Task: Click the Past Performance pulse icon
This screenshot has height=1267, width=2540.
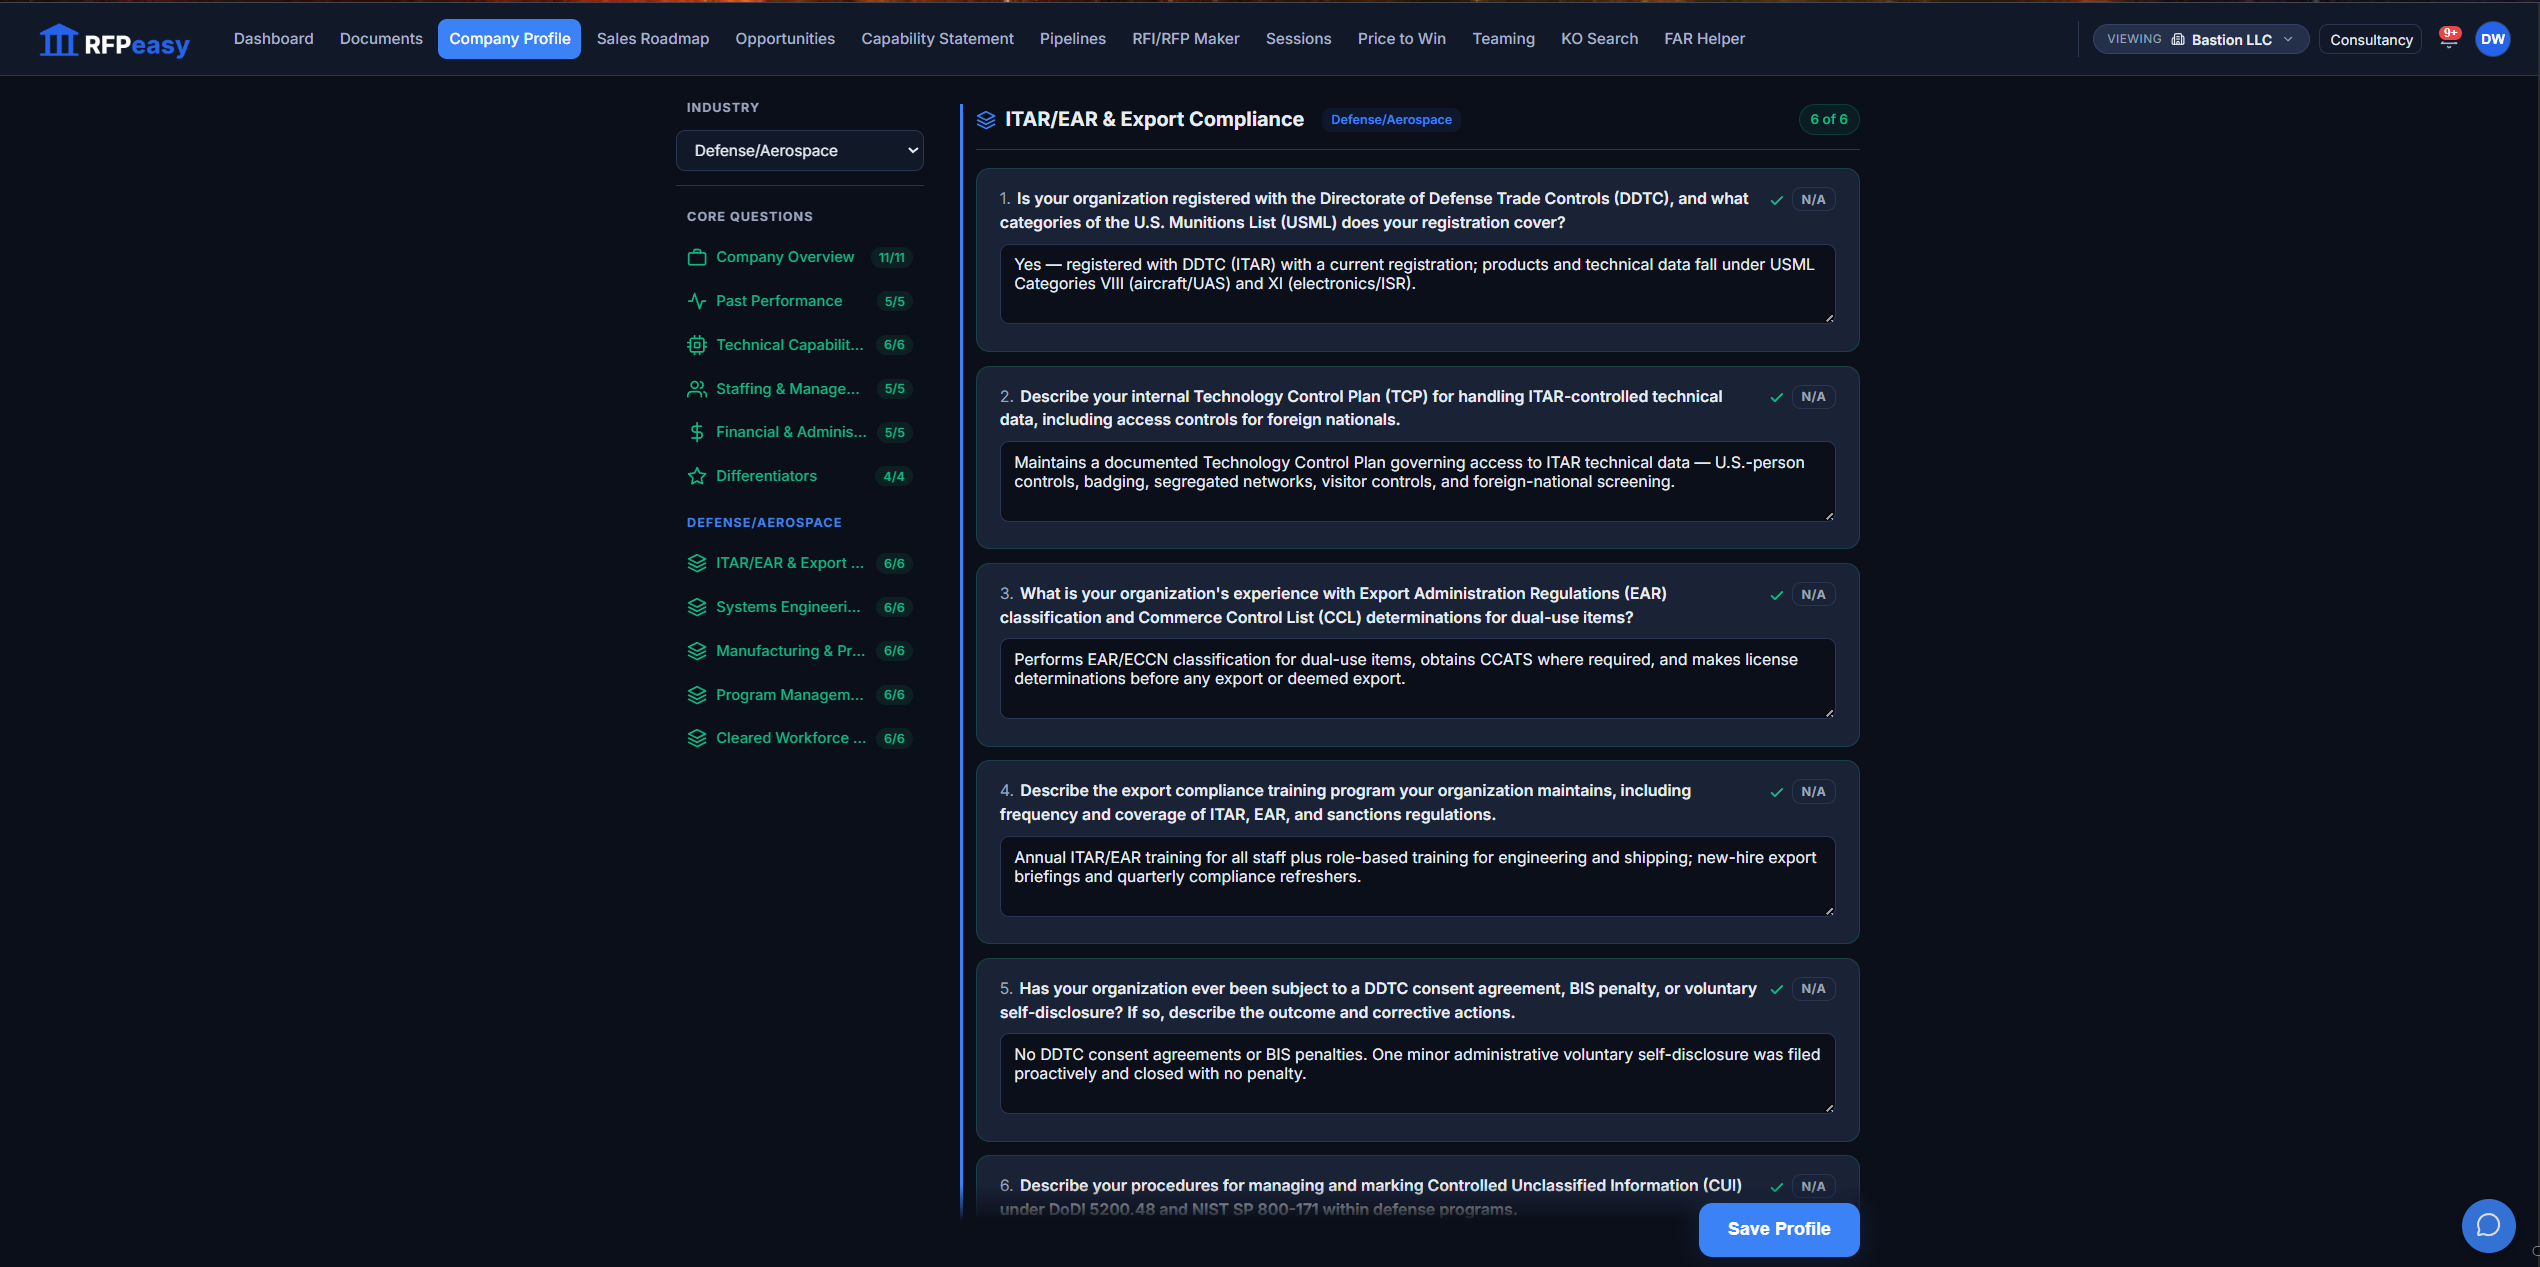Action: [697, 301]
